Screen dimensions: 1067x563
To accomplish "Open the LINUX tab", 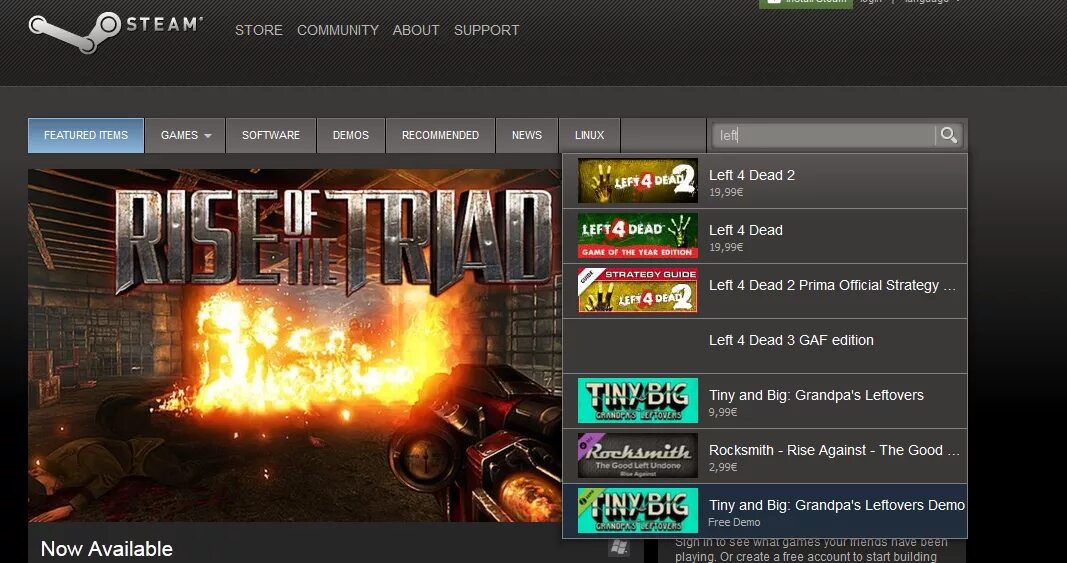I will [x=589, y=135].
